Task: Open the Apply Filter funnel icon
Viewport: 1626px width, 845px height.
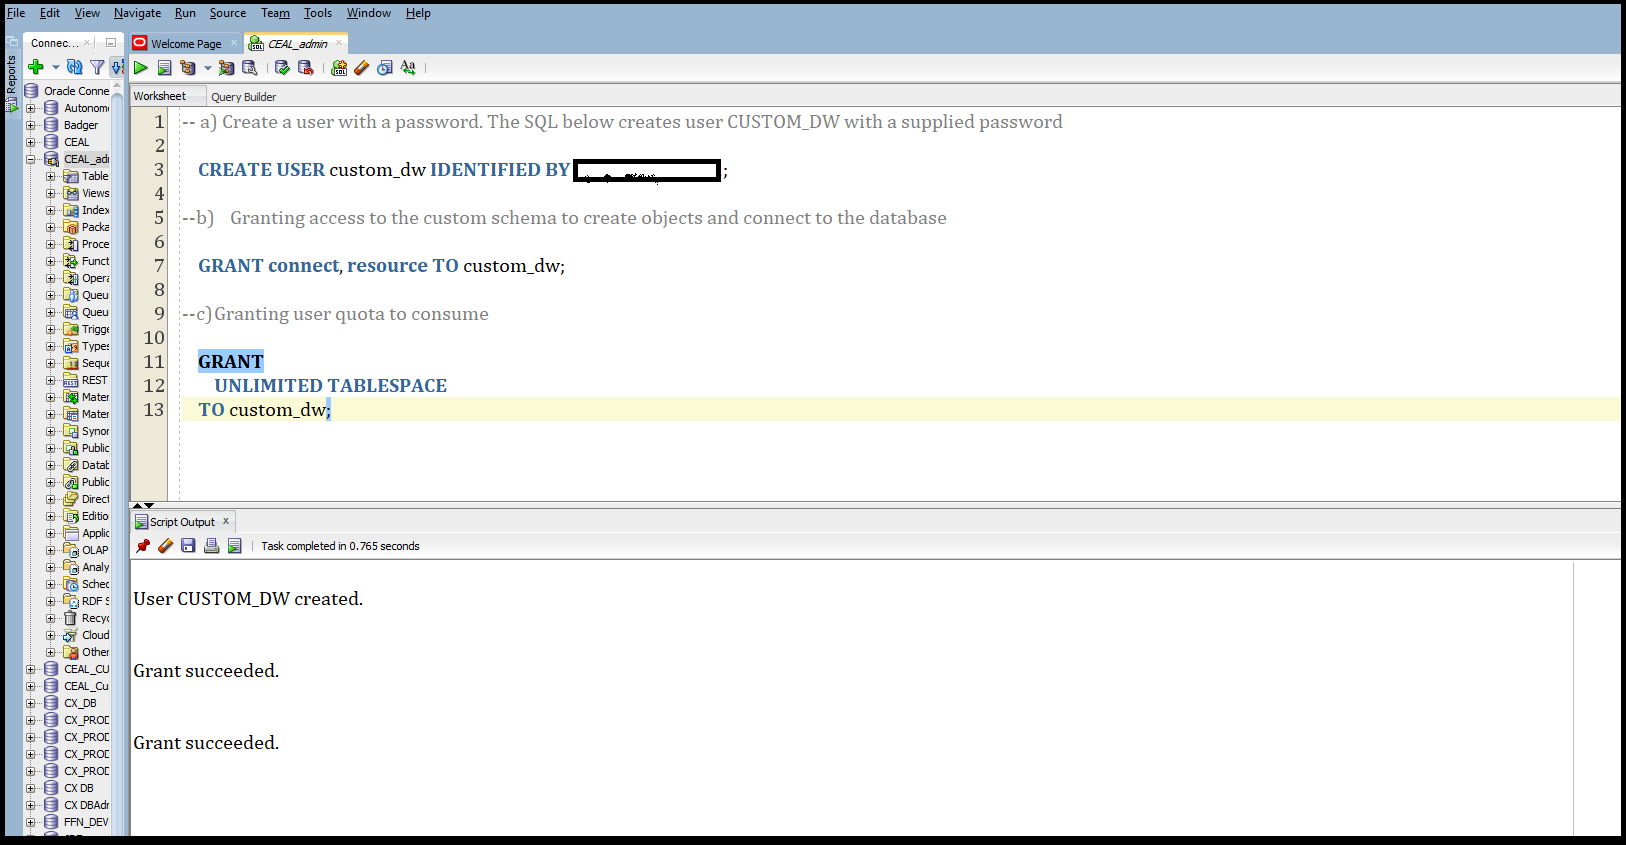Action: pos(97,67)
